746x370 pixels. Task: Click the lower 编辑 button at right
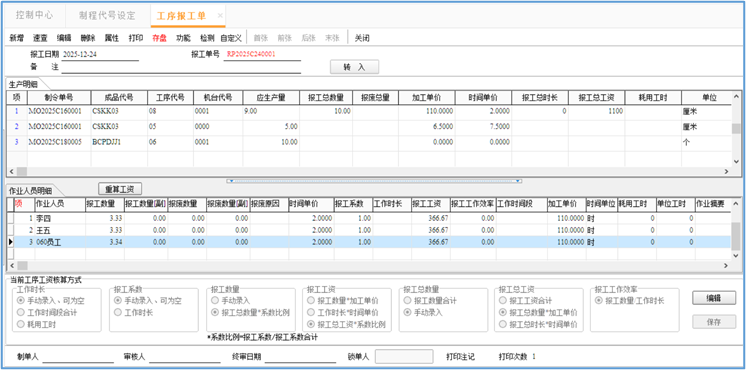click(x=714, y=298)
